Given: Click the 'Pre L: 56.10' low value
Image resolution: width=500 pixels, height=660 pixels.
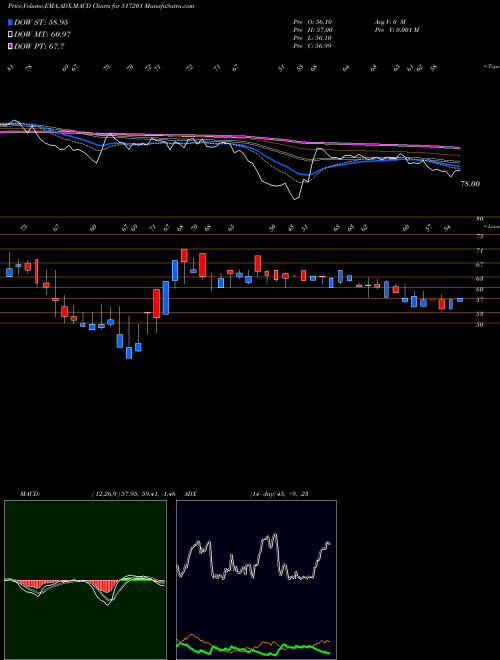Looking at the screenshot, I should (x=313, y=38).
